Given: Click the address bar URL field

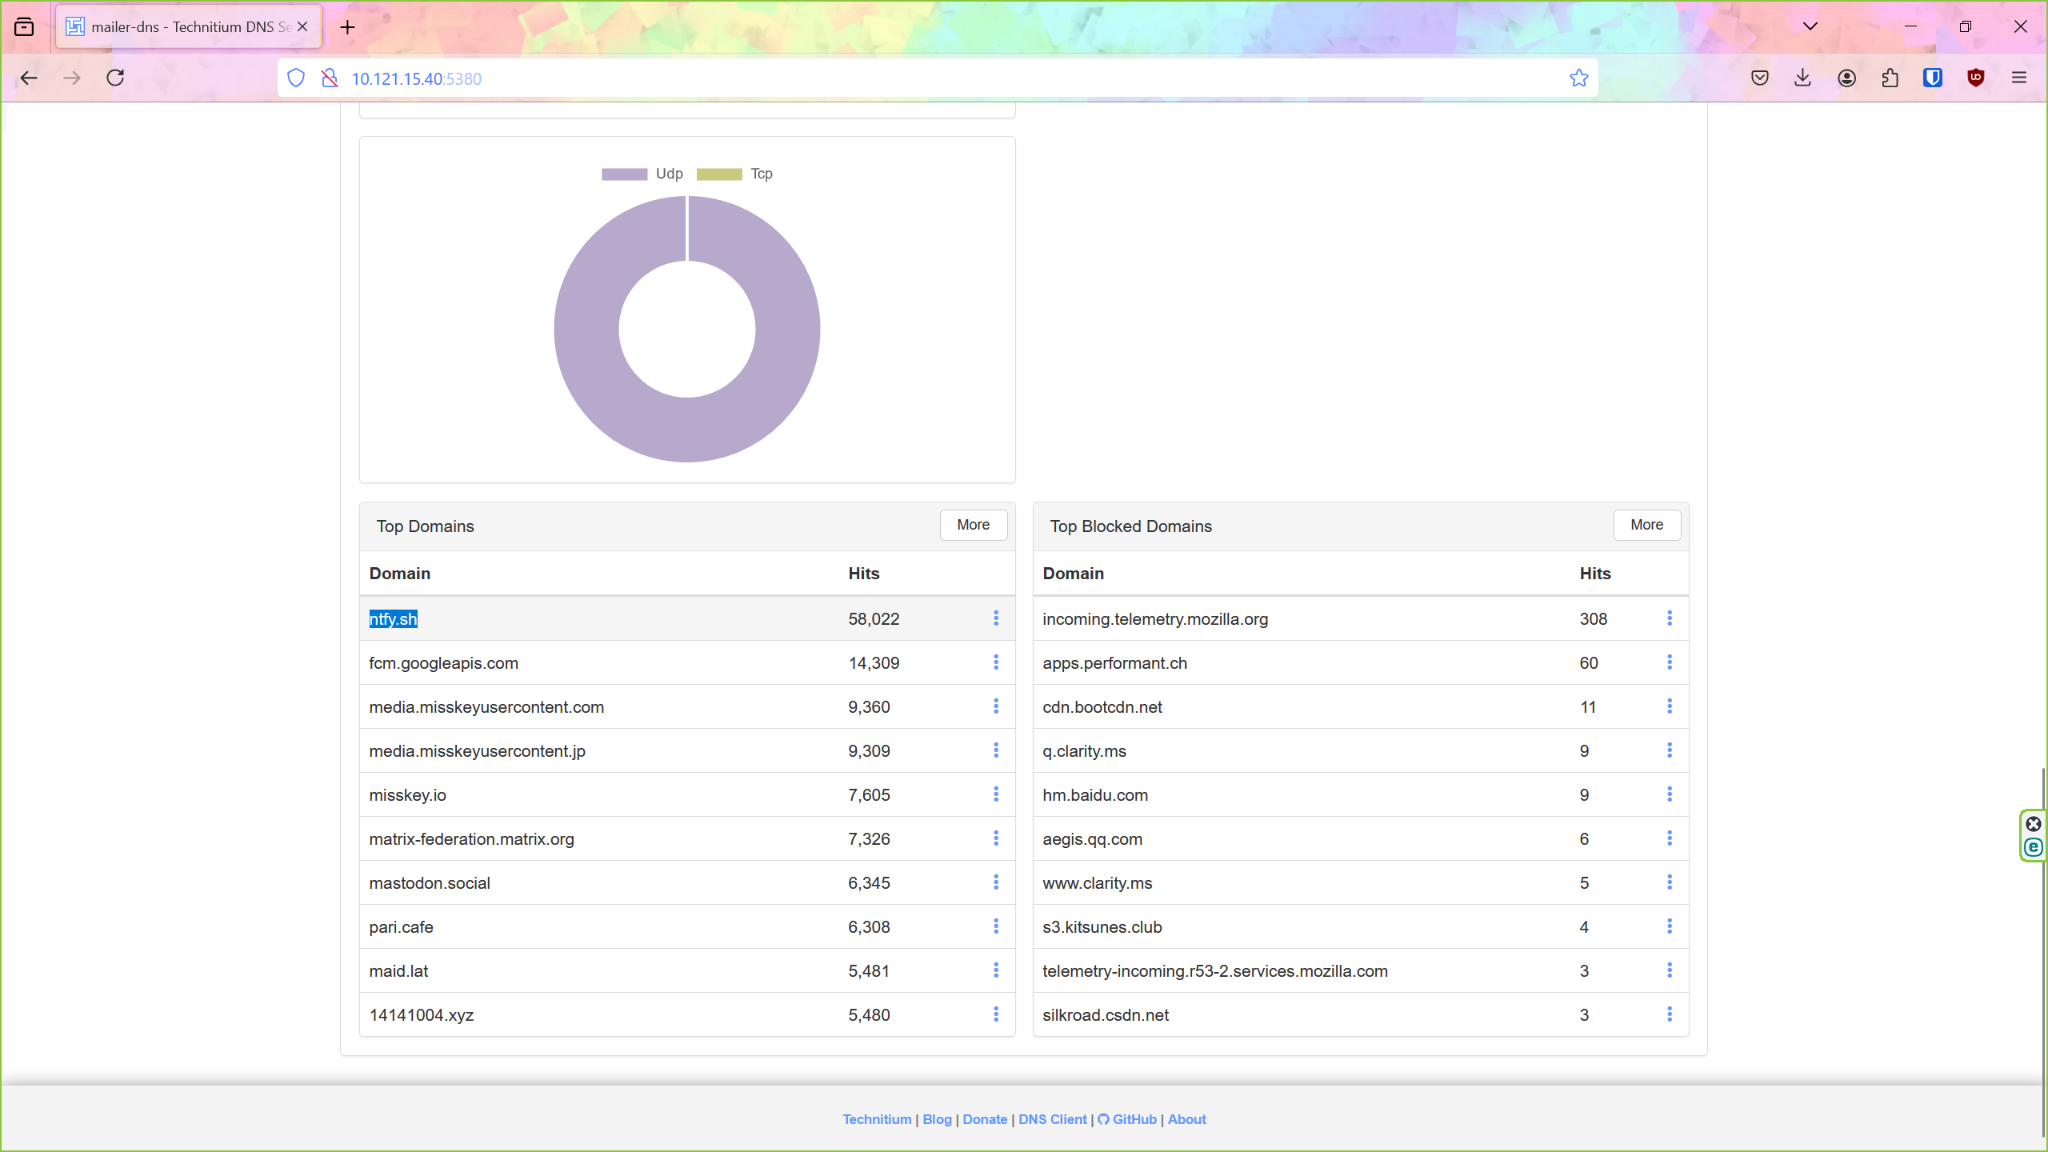Looking at the screenshot, I should (938, 78).
